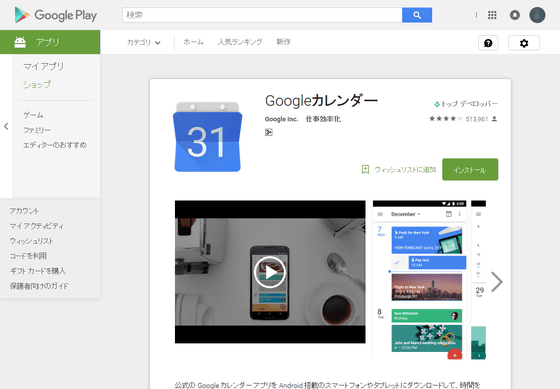Click the star rating display
The width and height of the screenshot is (560, 389).
click(x=446, y=119)
